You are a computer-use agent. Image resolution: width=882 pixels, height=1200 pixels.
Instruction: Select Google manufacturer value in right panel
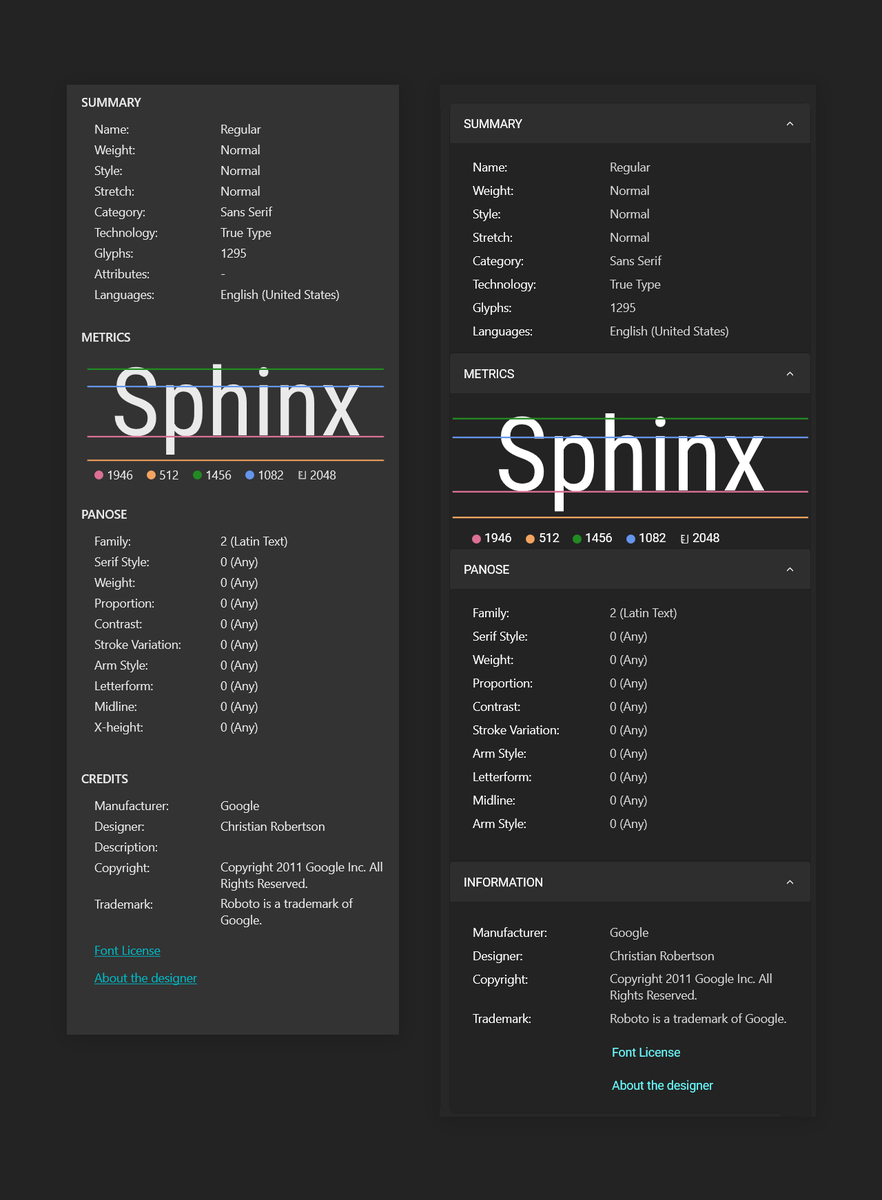629,933
